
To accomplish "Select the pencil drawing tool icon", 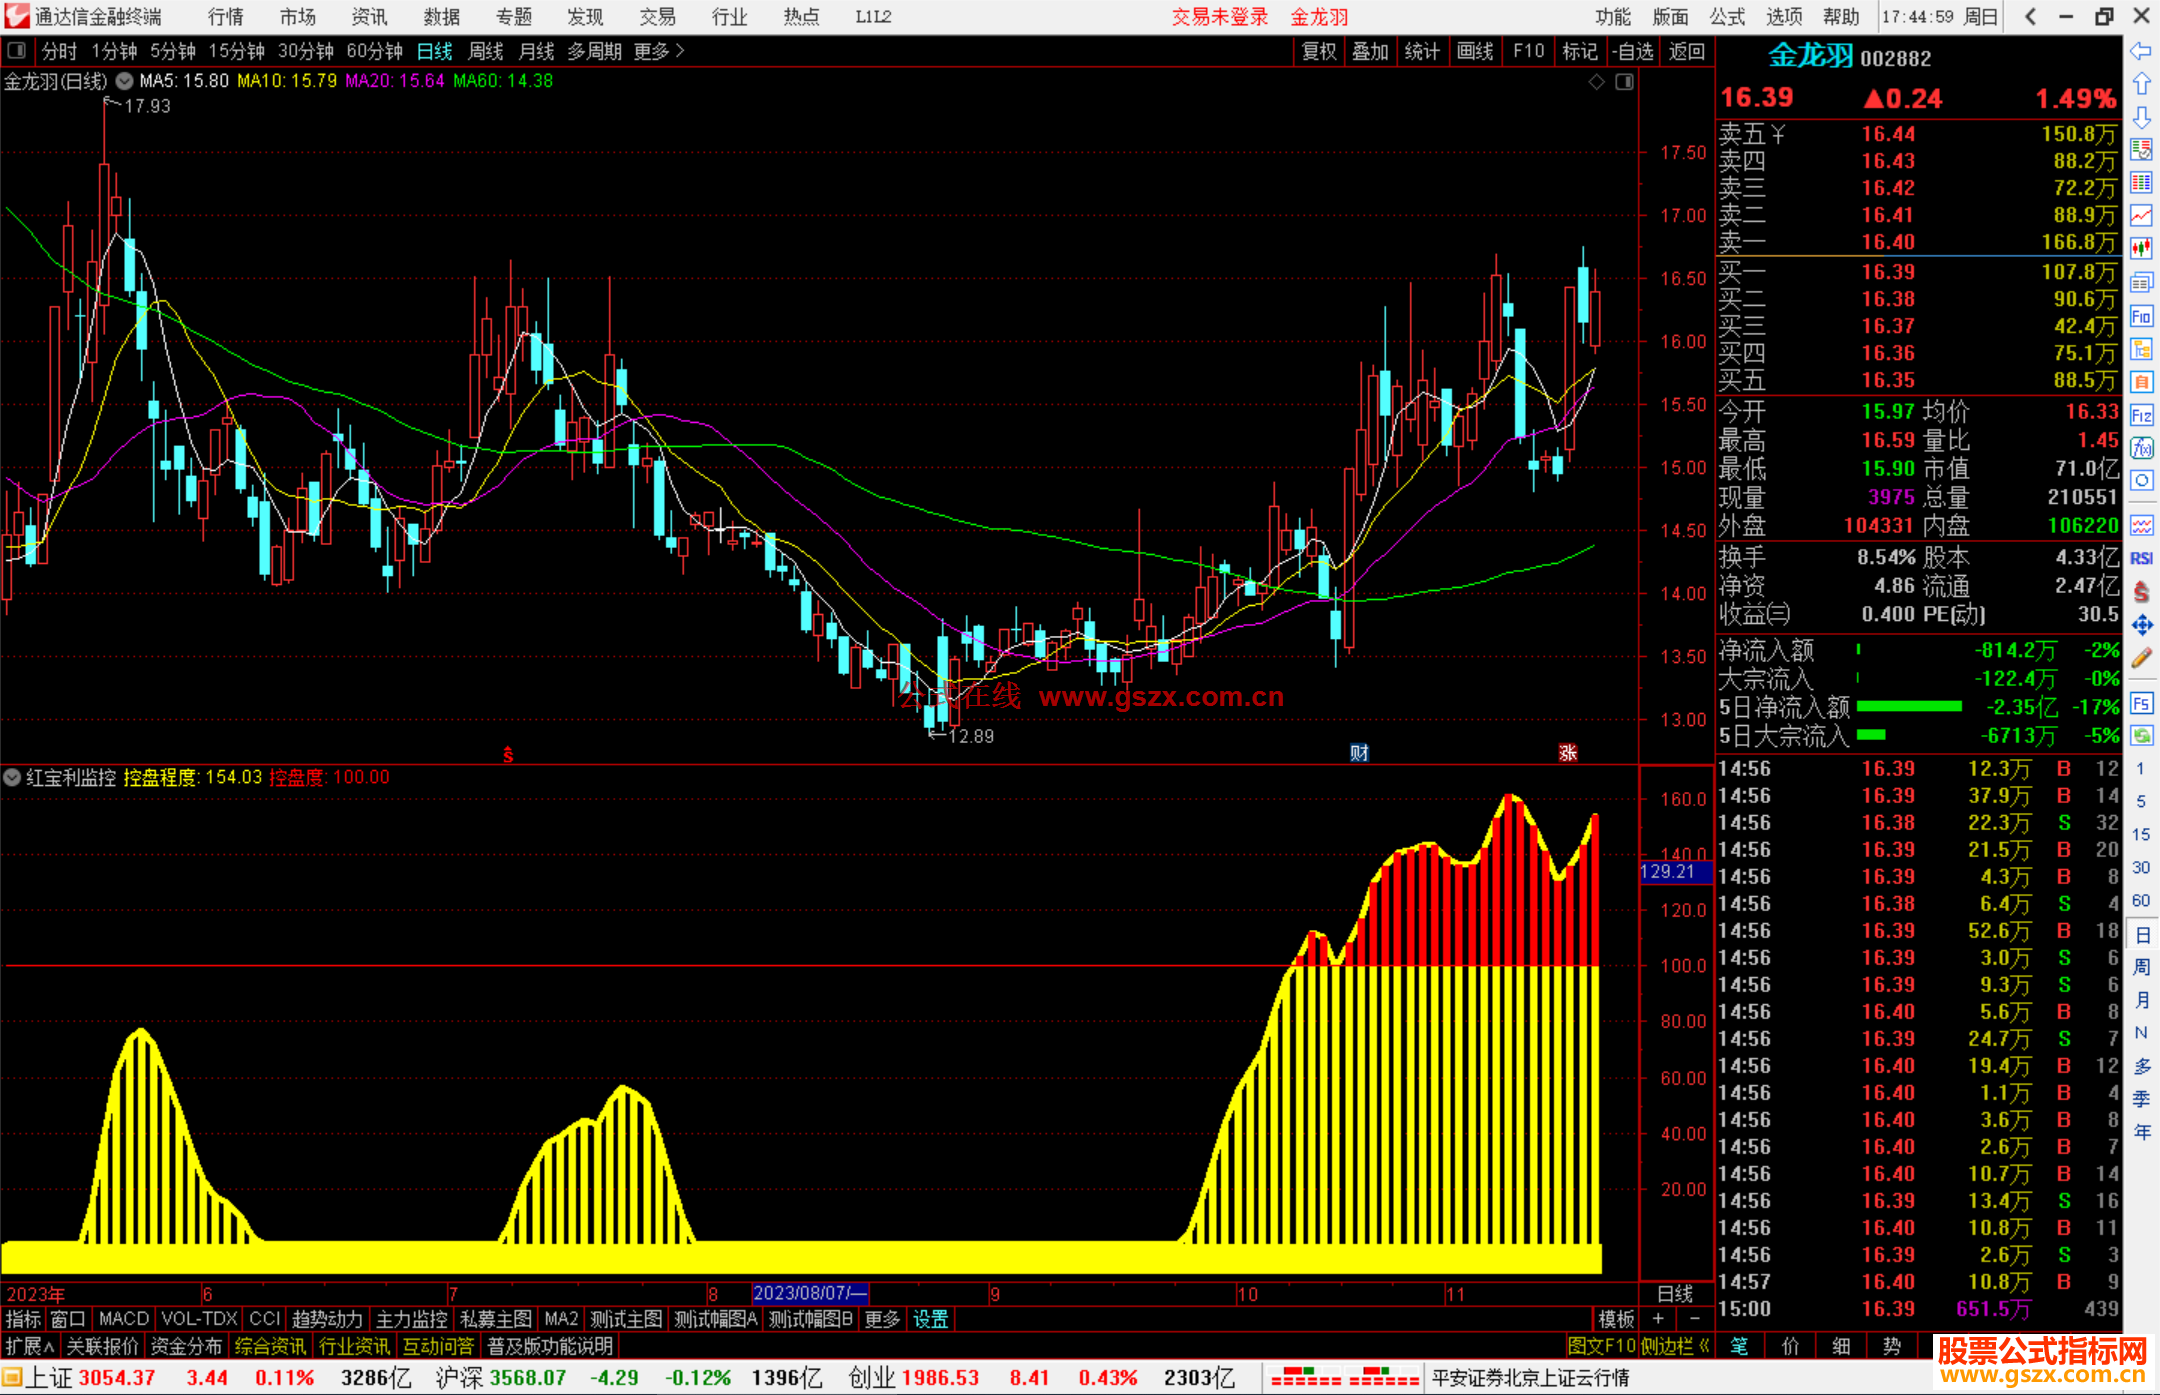I will coord(2141,658).
